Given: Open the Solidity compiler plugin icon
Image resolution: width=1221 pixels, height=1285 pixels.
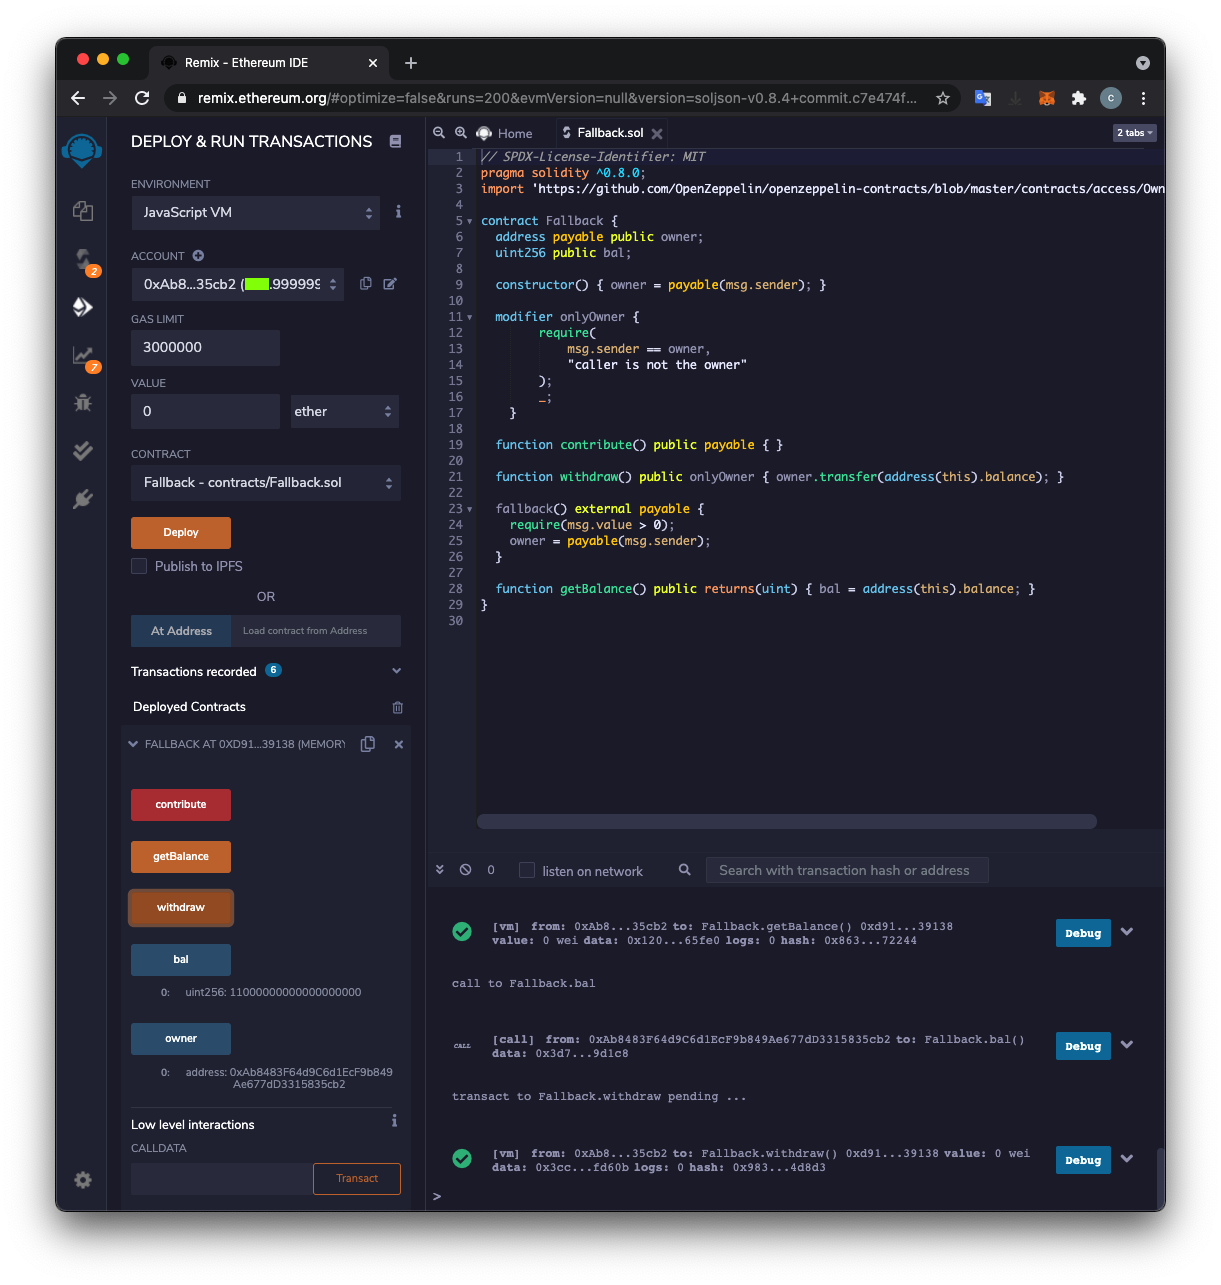Looking at the screenshot, I should tap(83, 260).
